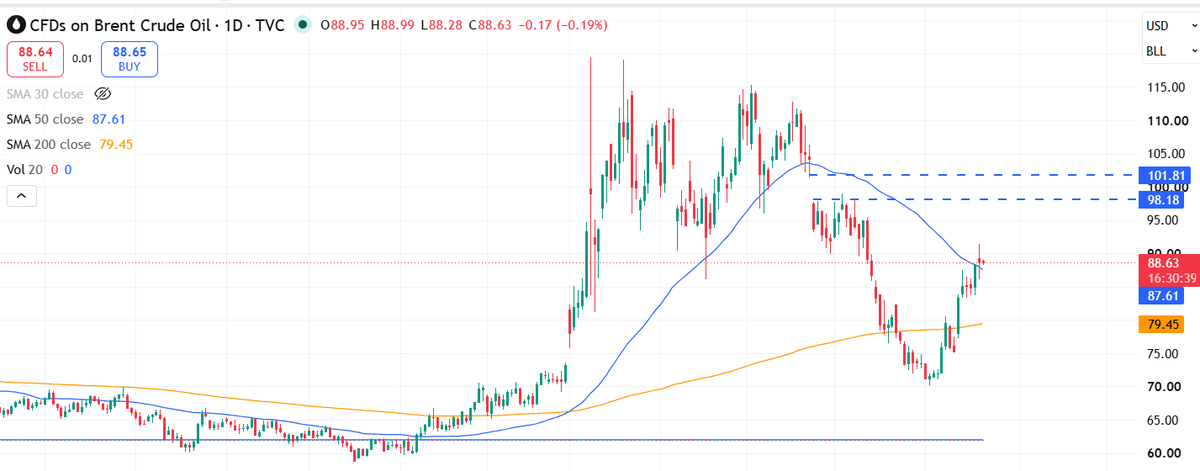Viewport: 1200px width, 471px height.
Task: Click the 75.00 price axis label
Action: point(1162,353)
